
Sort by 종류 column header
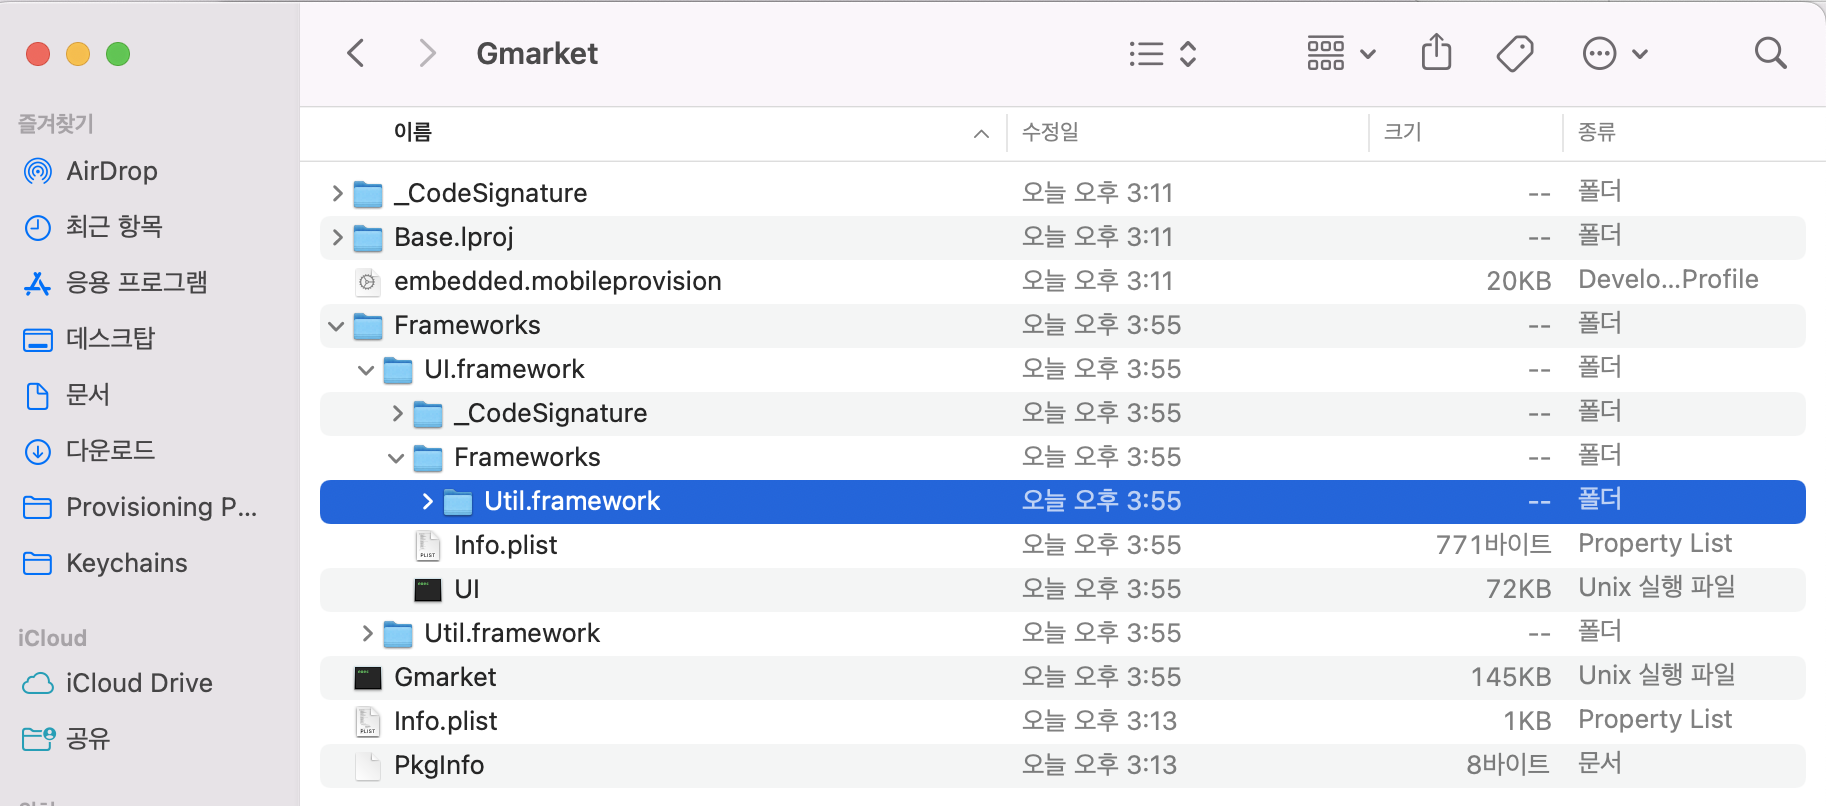(1596, 132)
